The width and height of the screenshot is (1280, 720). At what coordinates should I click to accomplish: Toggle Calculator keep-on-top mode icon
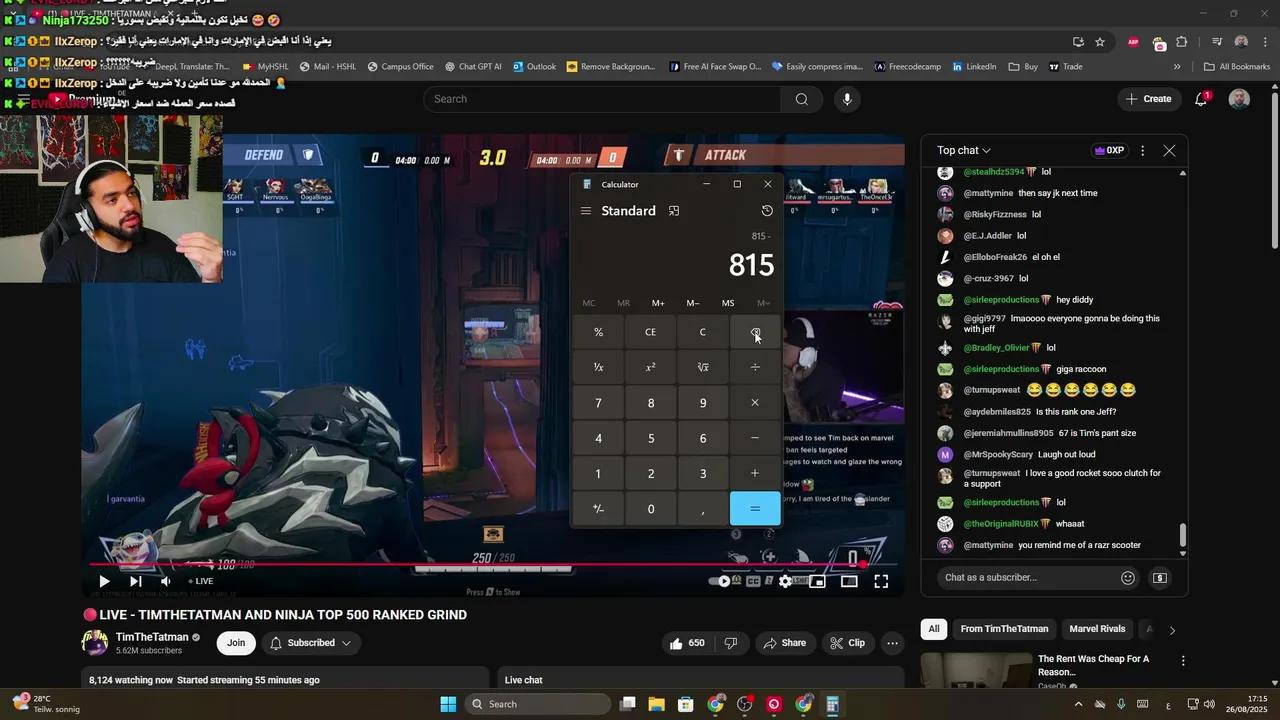pyautogui.click(x=674, y=211)
